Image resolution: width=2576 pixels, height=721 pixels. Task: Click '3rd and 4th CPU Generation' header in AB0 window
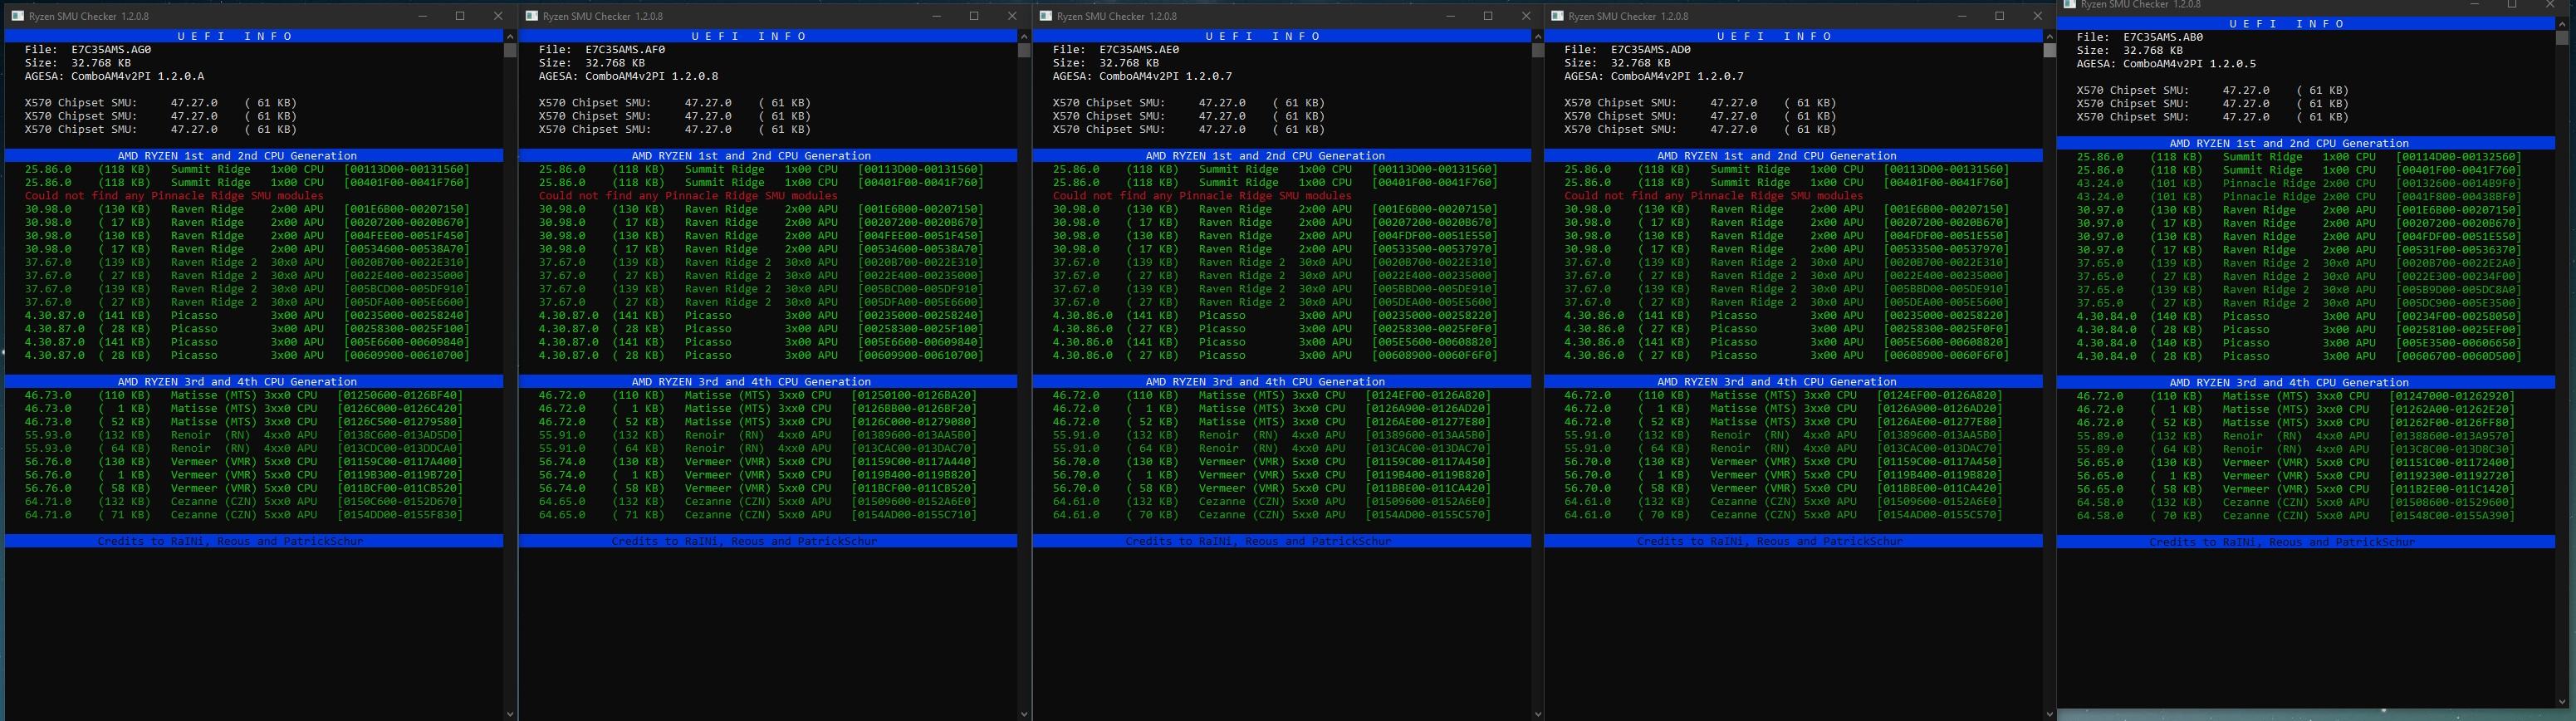coord(2306,383)
